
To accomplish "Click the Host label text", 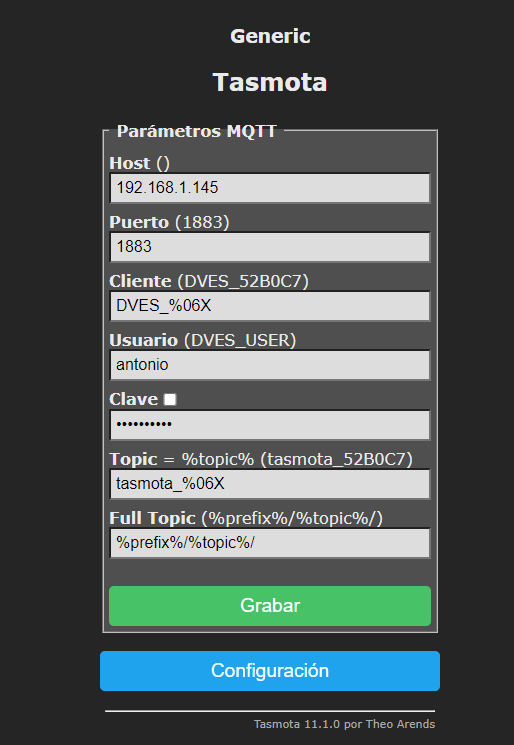I will coord(130,163).
